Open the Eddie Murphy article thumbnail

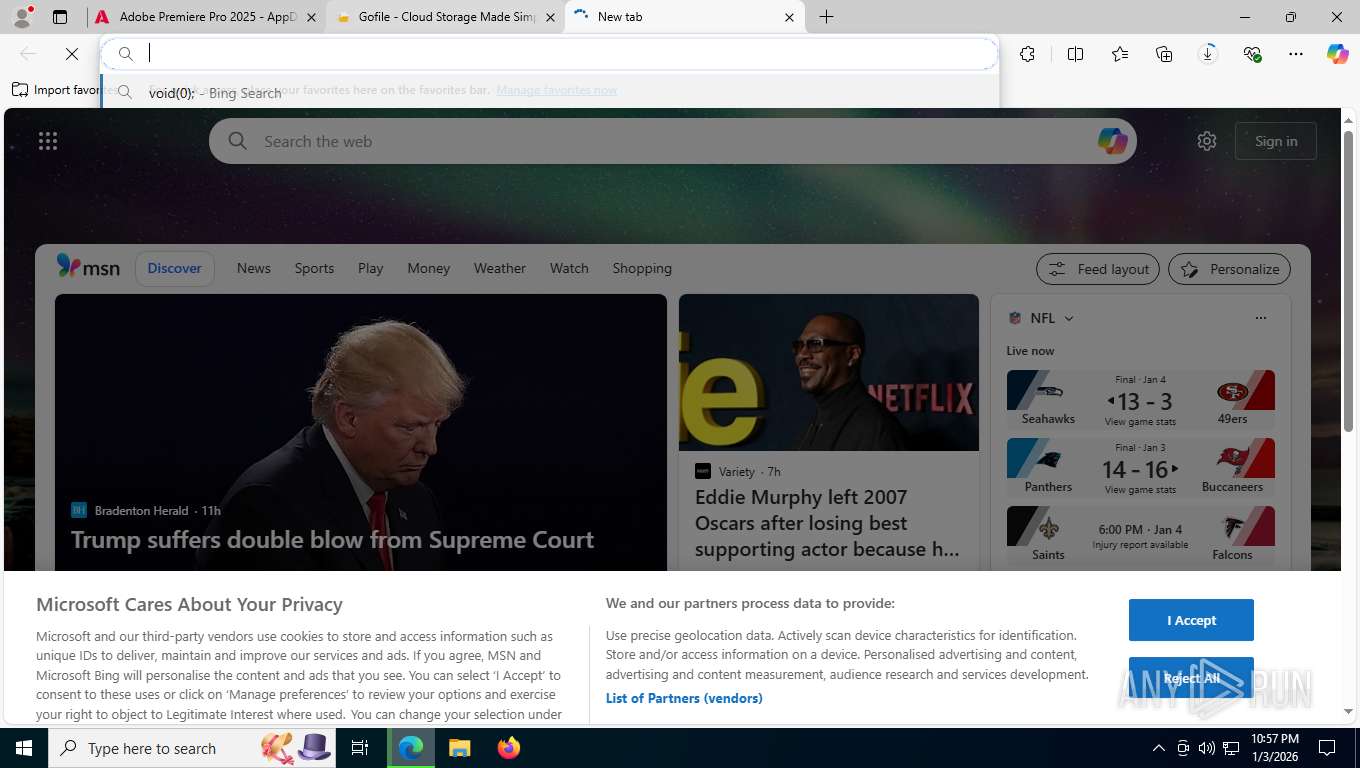829,372
